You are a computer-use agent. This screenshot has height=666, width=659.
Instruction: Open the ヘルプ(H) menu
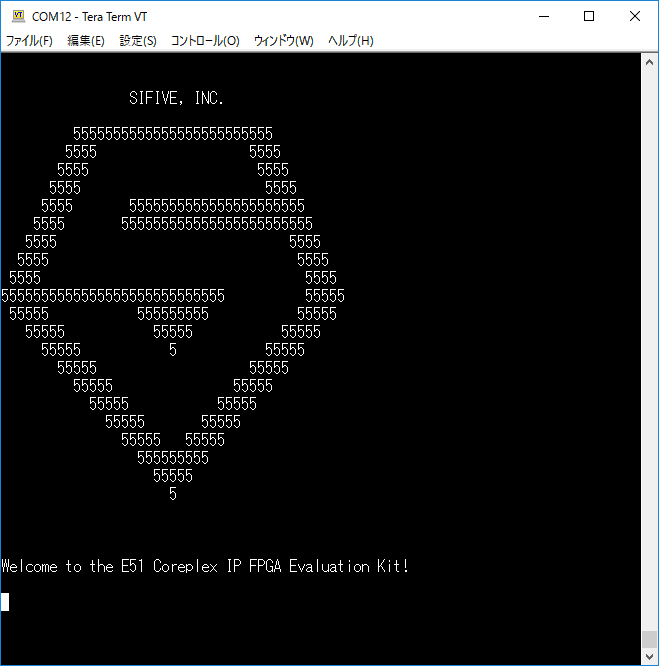point(351,41)
